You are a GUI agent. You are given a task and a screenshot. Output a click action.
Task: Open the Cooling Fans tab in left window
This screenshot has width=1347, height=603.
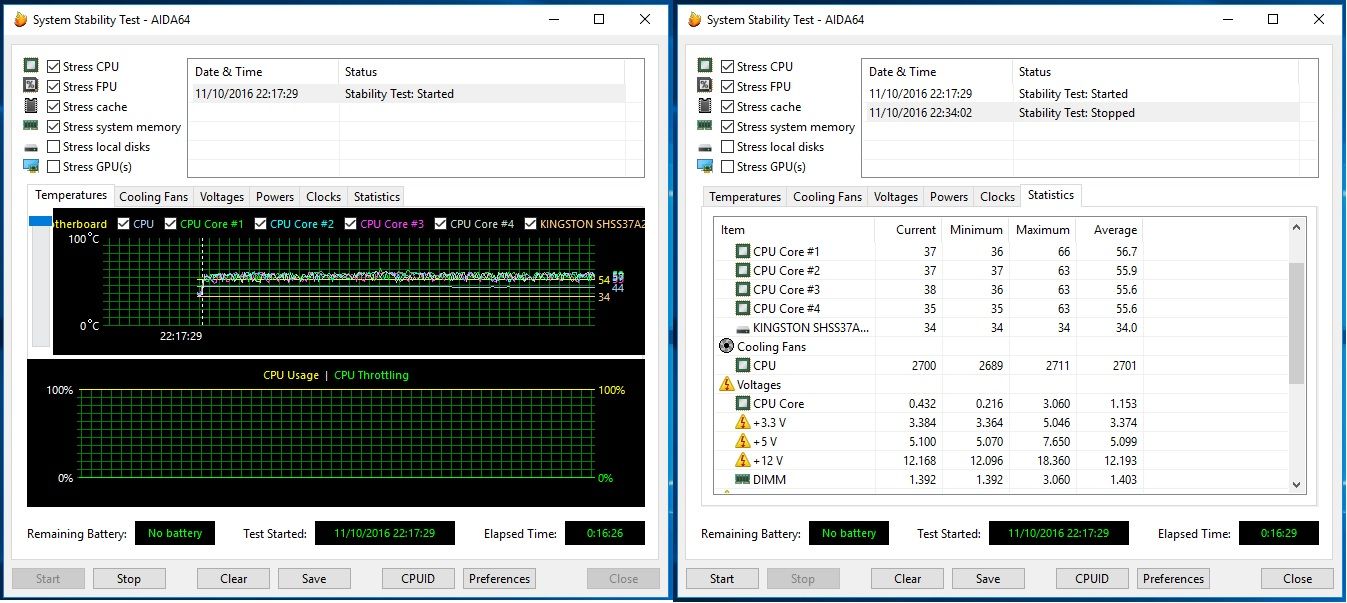[x=154, y=197]
